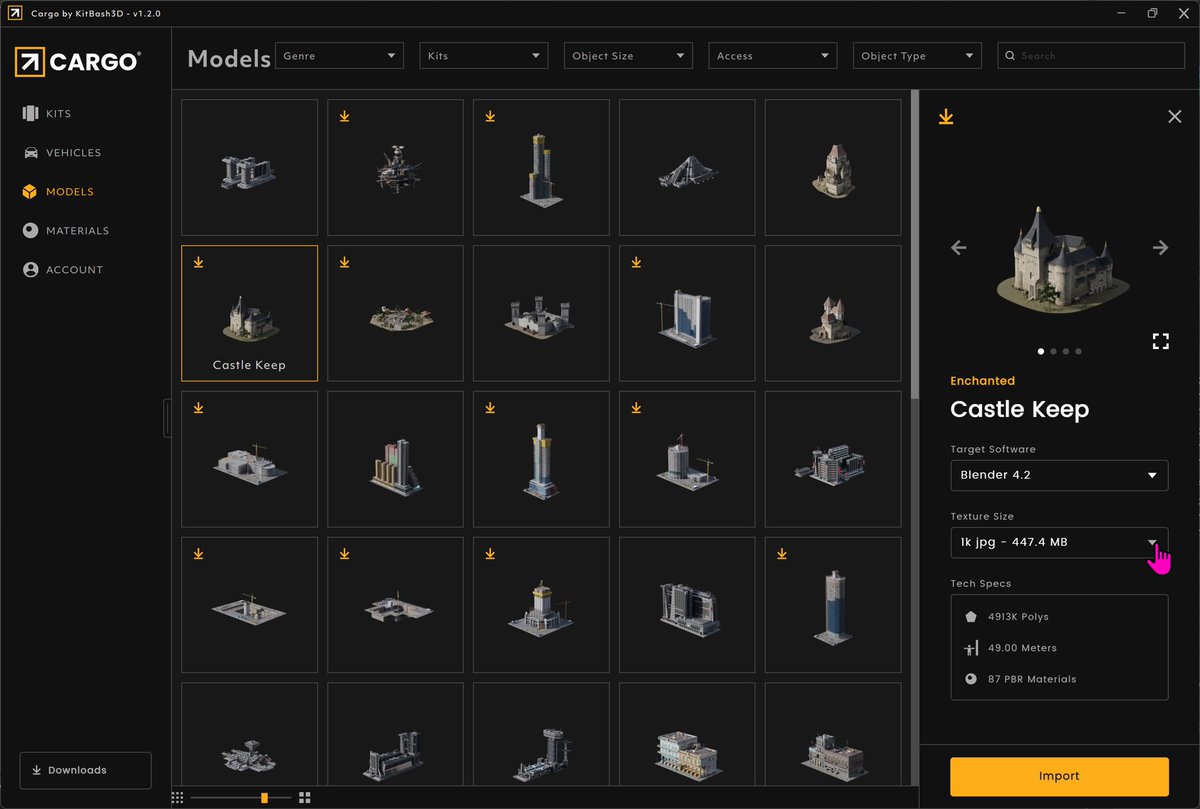Select the Castle Keep thumbnail
The image size is (1200, 809).
coord(250,313)
